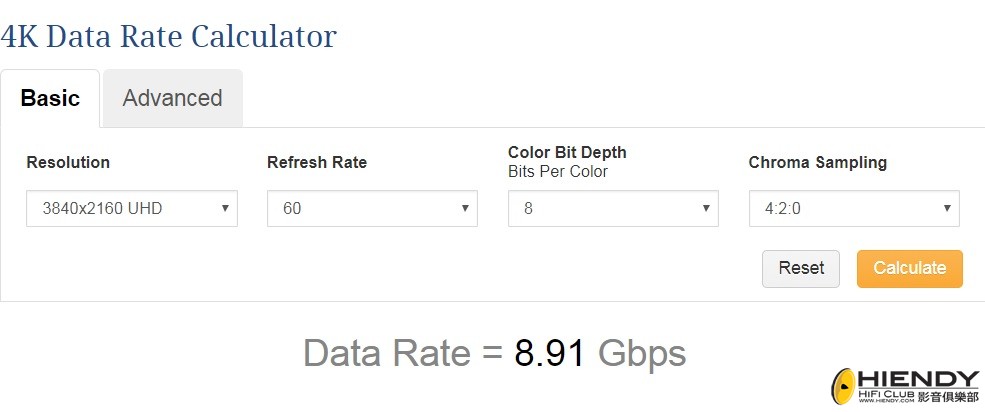Click the Chroma Sampling field label
This screenshot has height=412, width=985.
[x=818, y=163]
